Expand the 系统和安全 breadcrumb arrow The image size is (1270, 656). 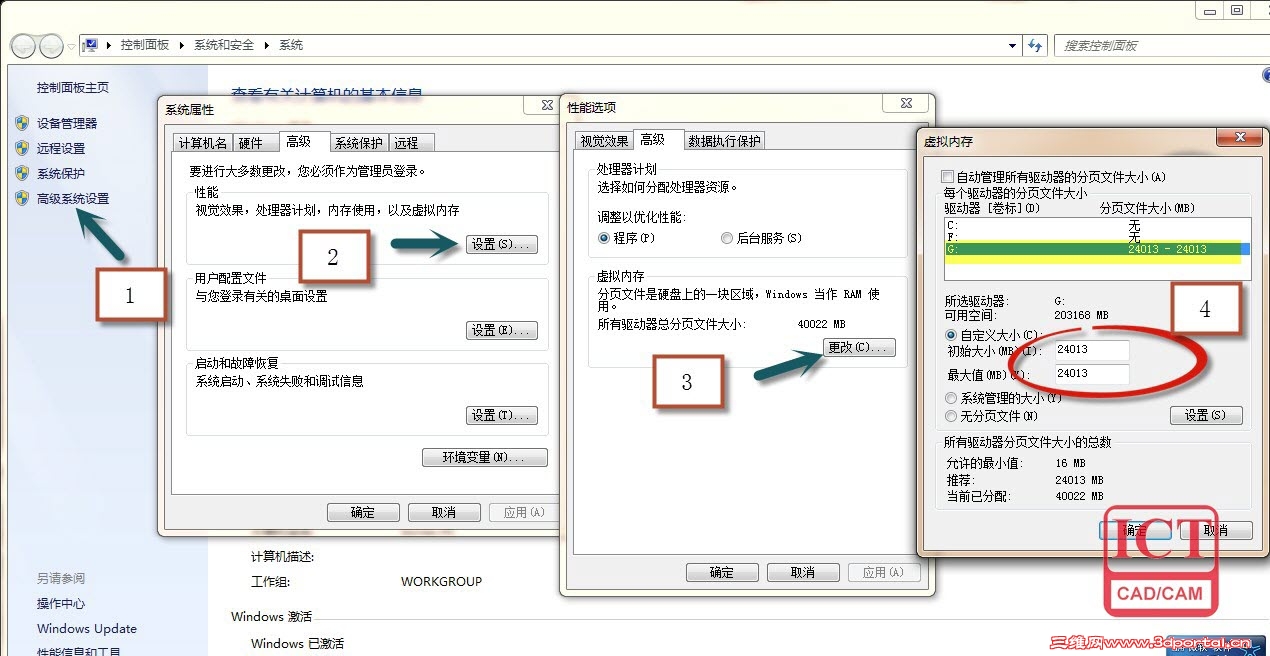tap(266, 45)
